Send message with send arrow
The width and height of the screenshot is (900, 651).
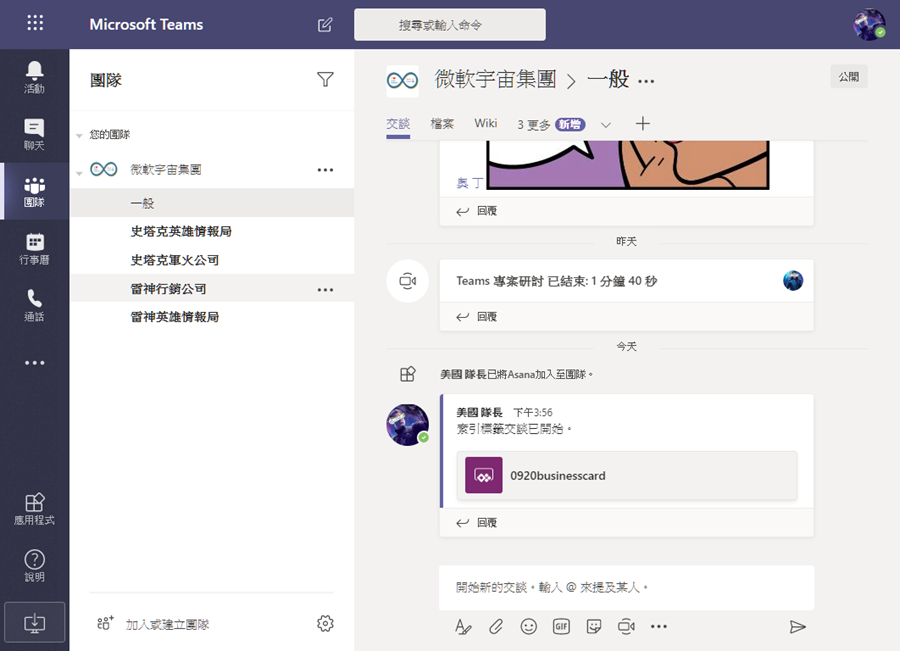[x=797, y=626]
